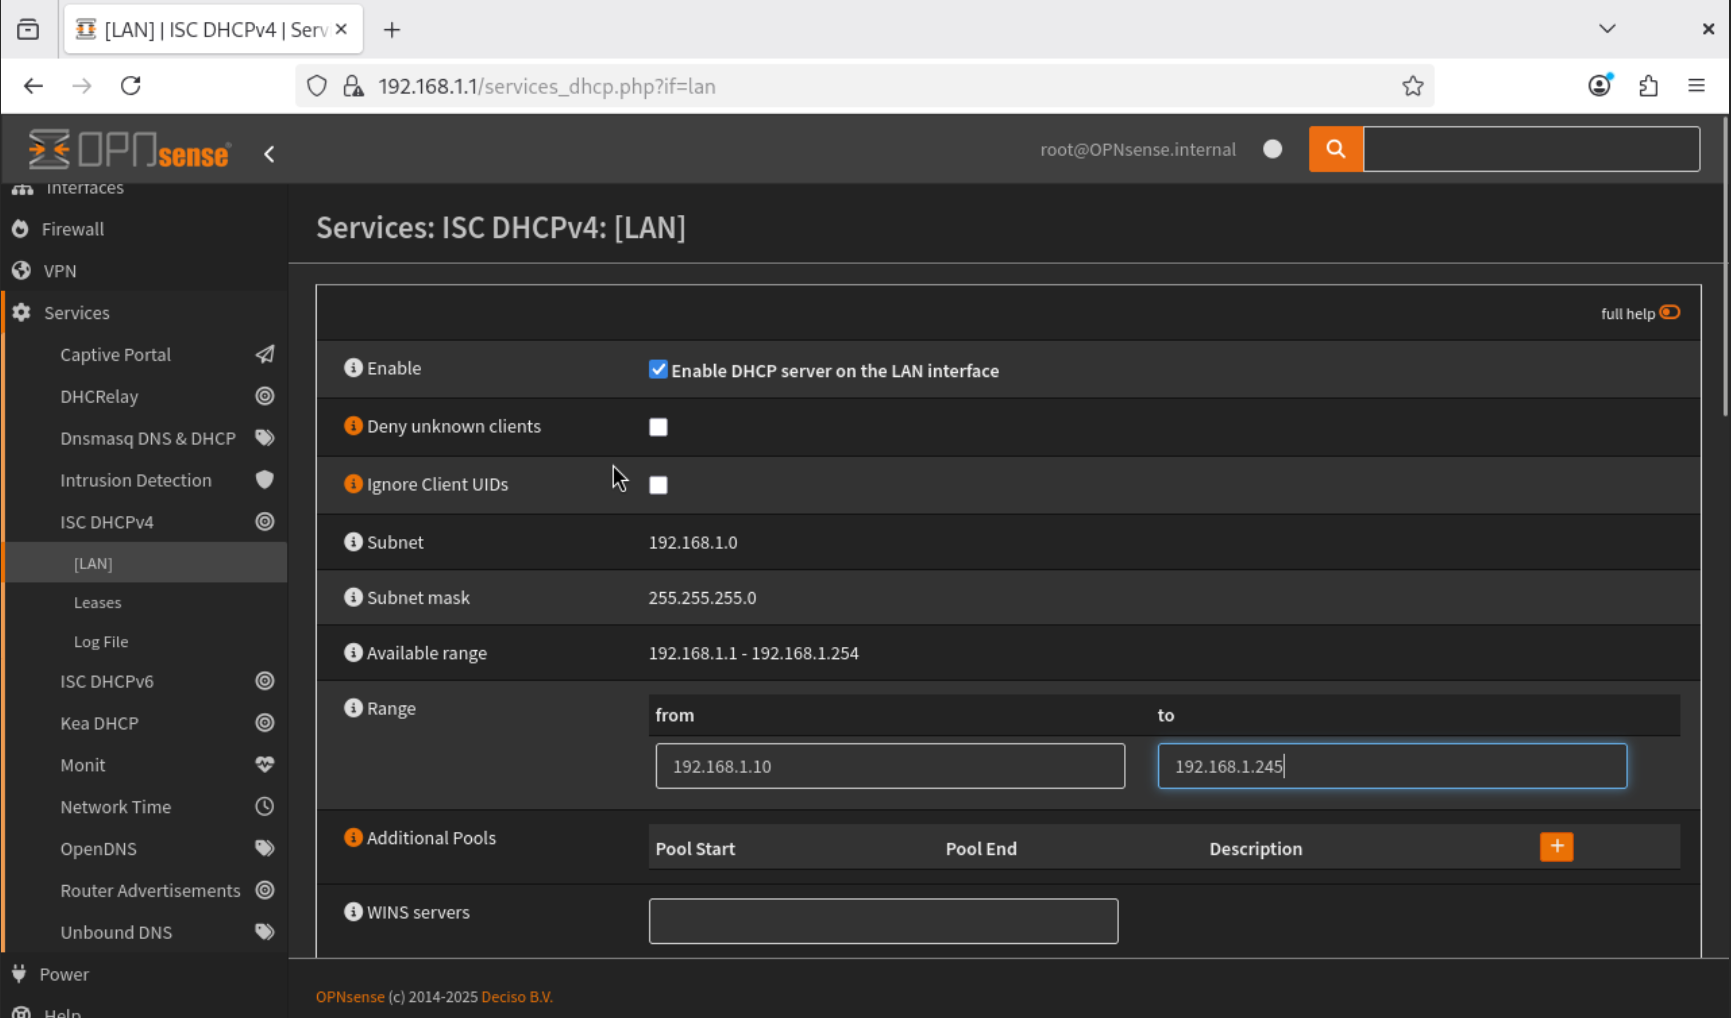The width and height of the screenshot is (1731, 1018).
Task: Open Log File under ISC DHCPv4
Action: 100,642
